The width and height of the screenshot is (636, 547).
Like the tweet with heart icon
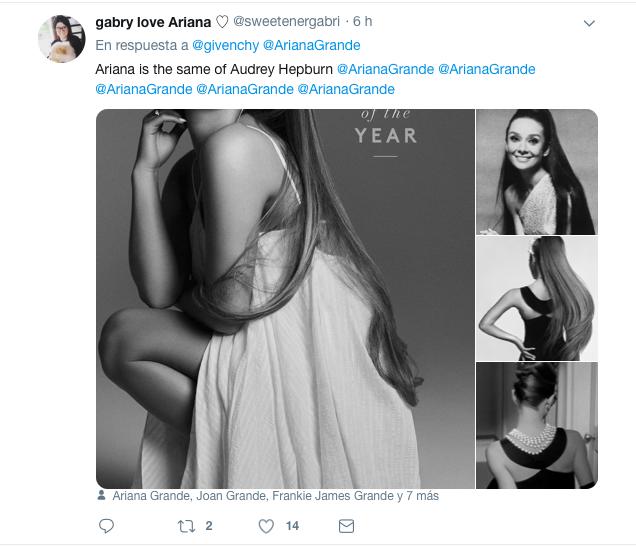(266, 525)
